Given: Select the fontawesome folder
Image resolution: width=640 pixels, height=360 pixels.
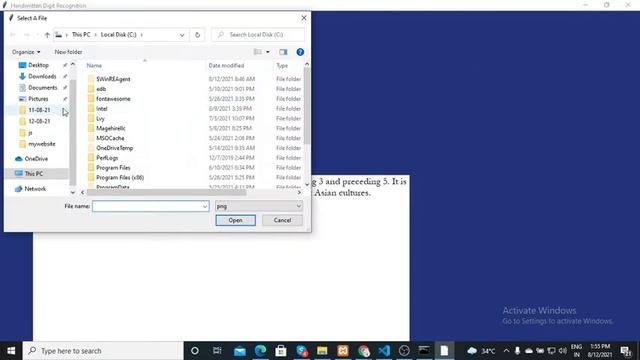Looking at the screenshot, I should tap(113, 99).
